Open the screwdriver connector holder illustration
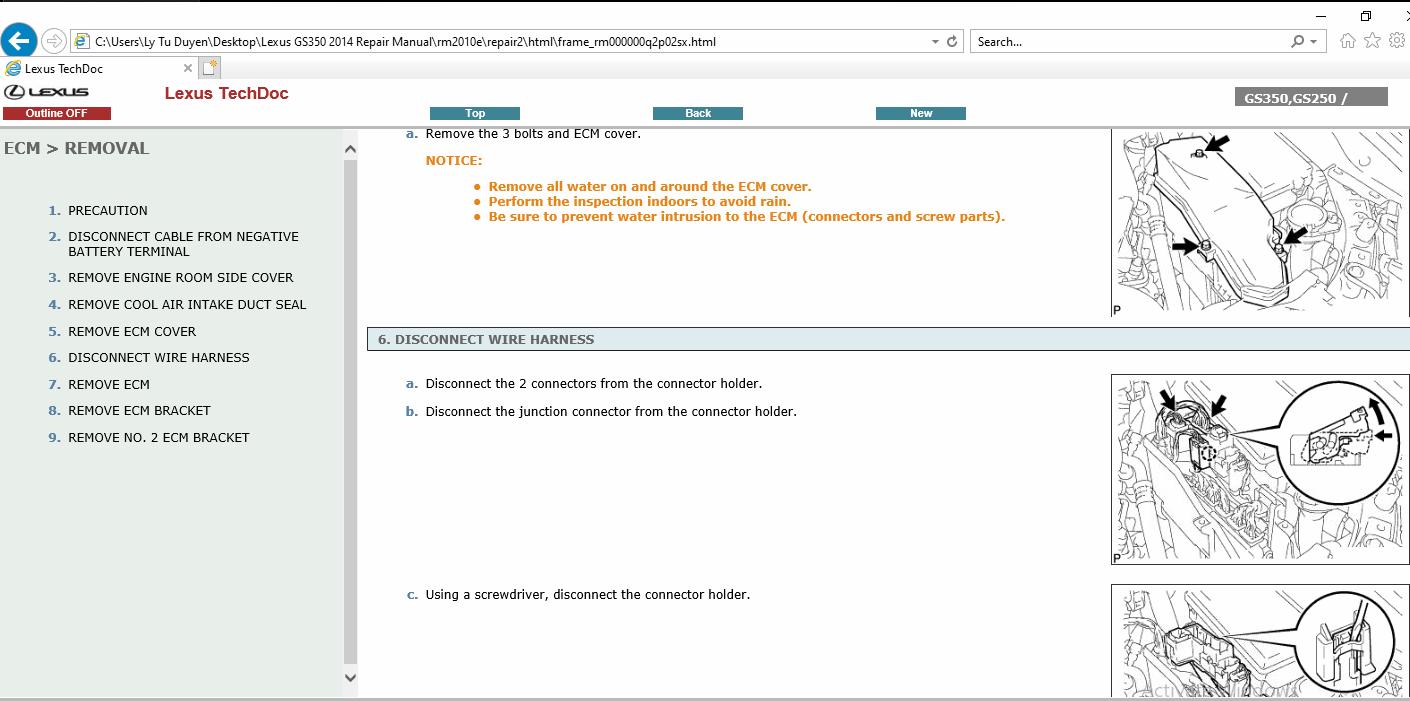 point(1261,641)
